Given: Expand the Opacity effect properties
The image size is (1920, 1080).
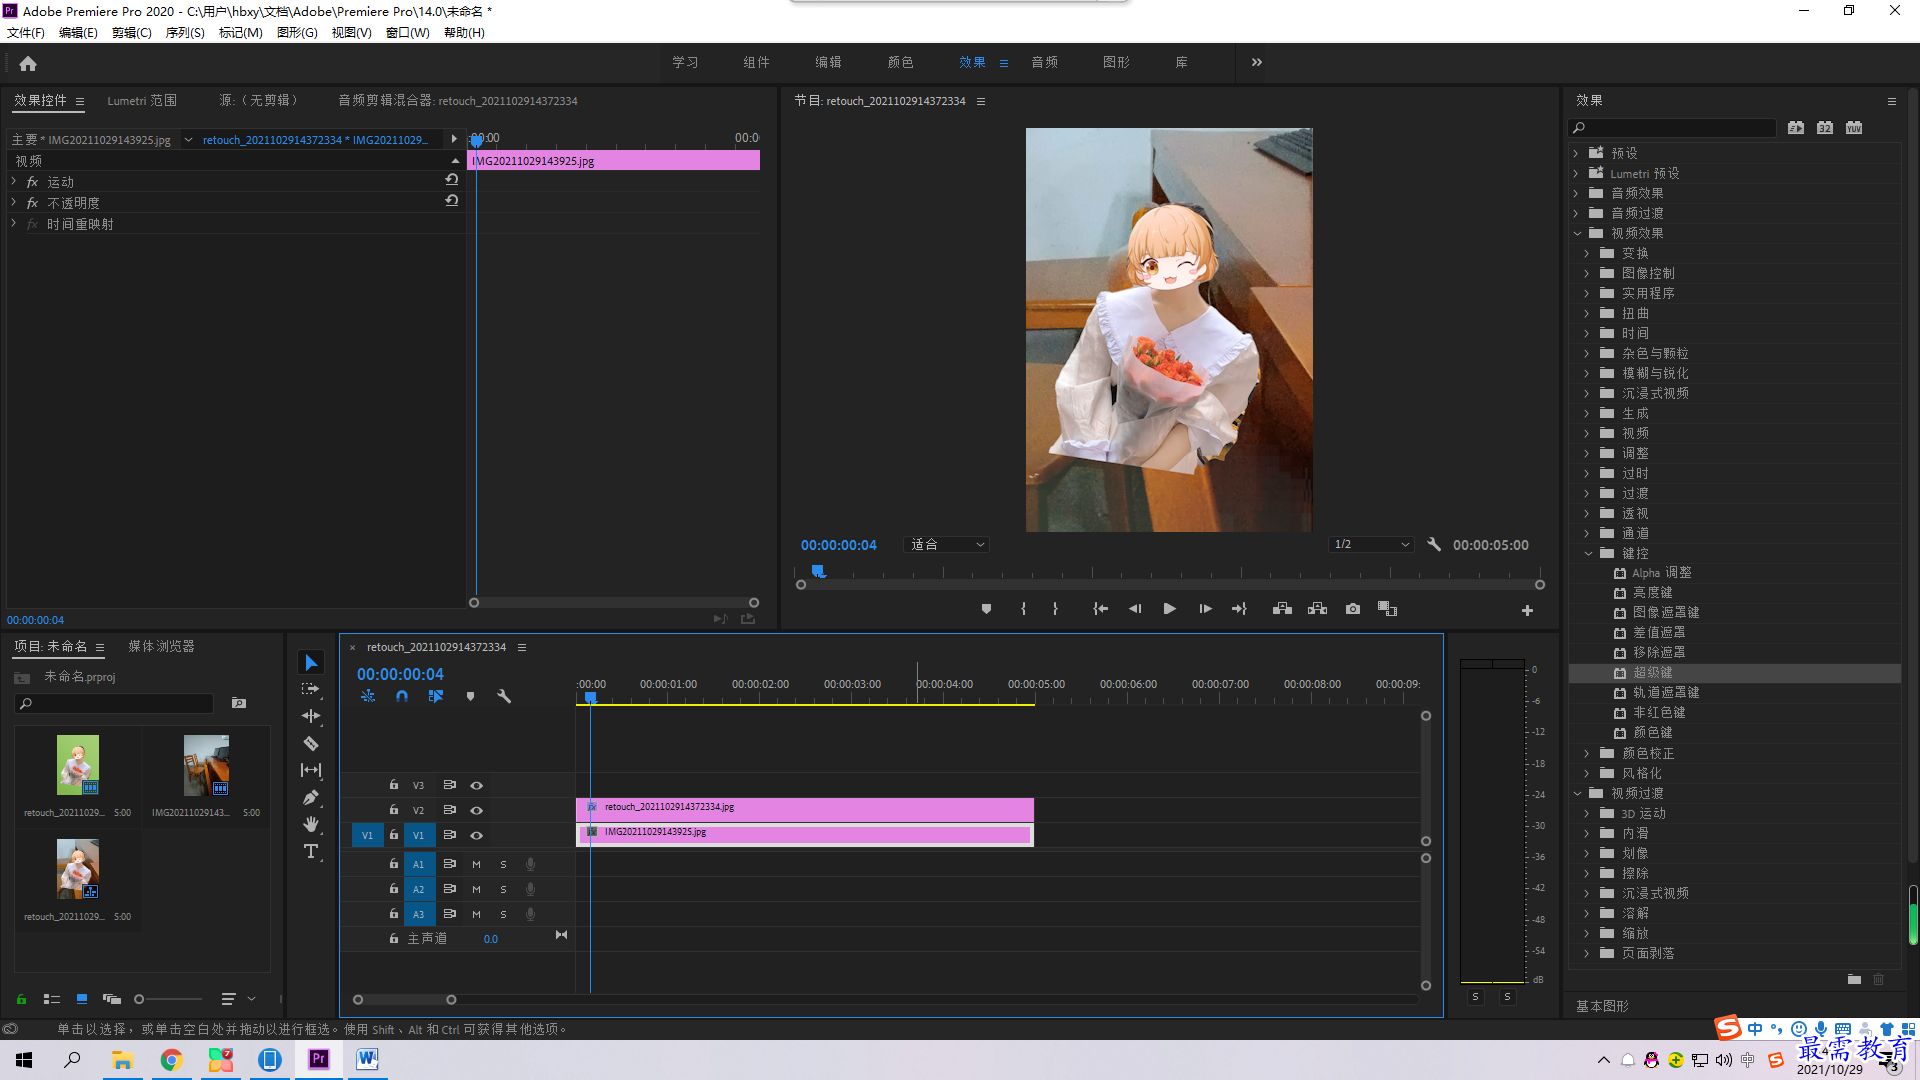Looking at the screenshot, I should tap(14, 203).
